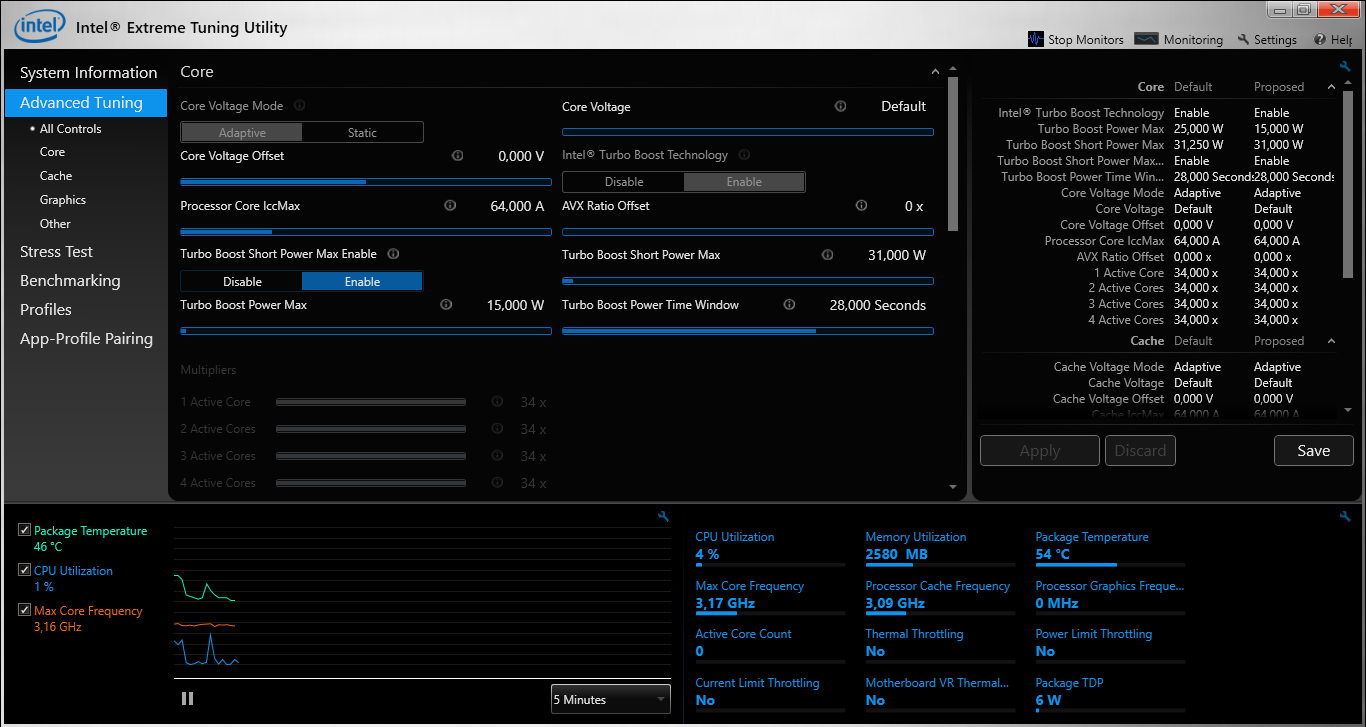Collapse Cache group in Default/Proposed summary
1366x727 pixels.
1331,341
